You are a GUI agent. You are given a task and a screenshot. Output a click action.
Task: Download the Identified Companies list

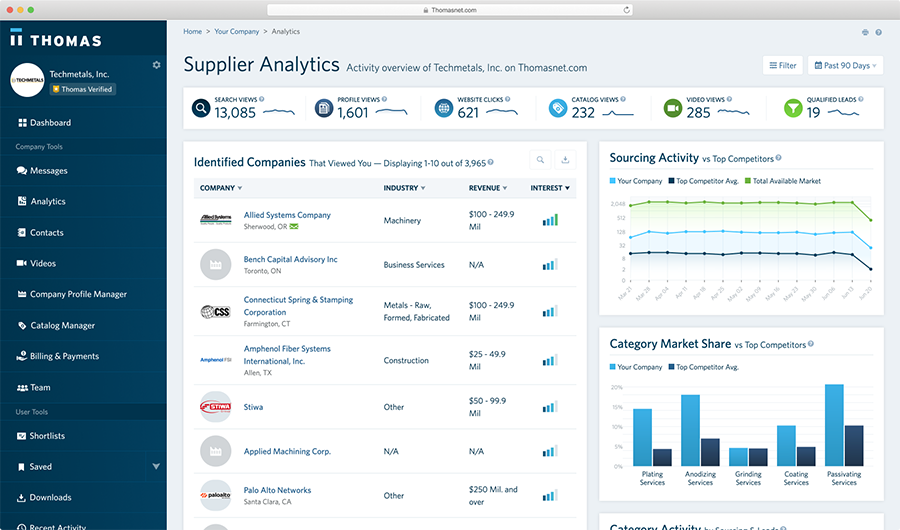point(565,160)
